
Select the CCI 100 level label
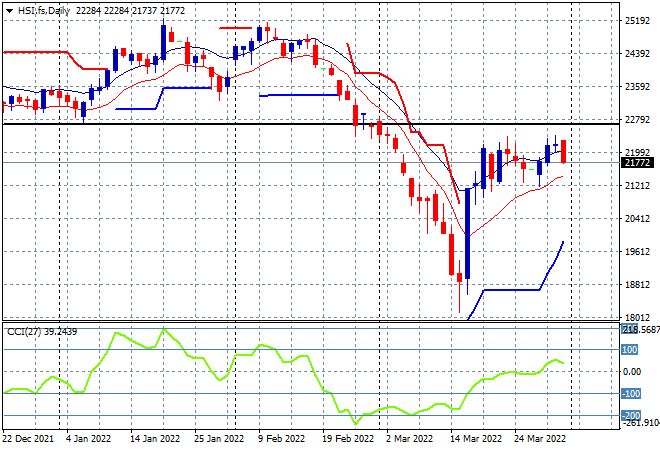[629, 350]
